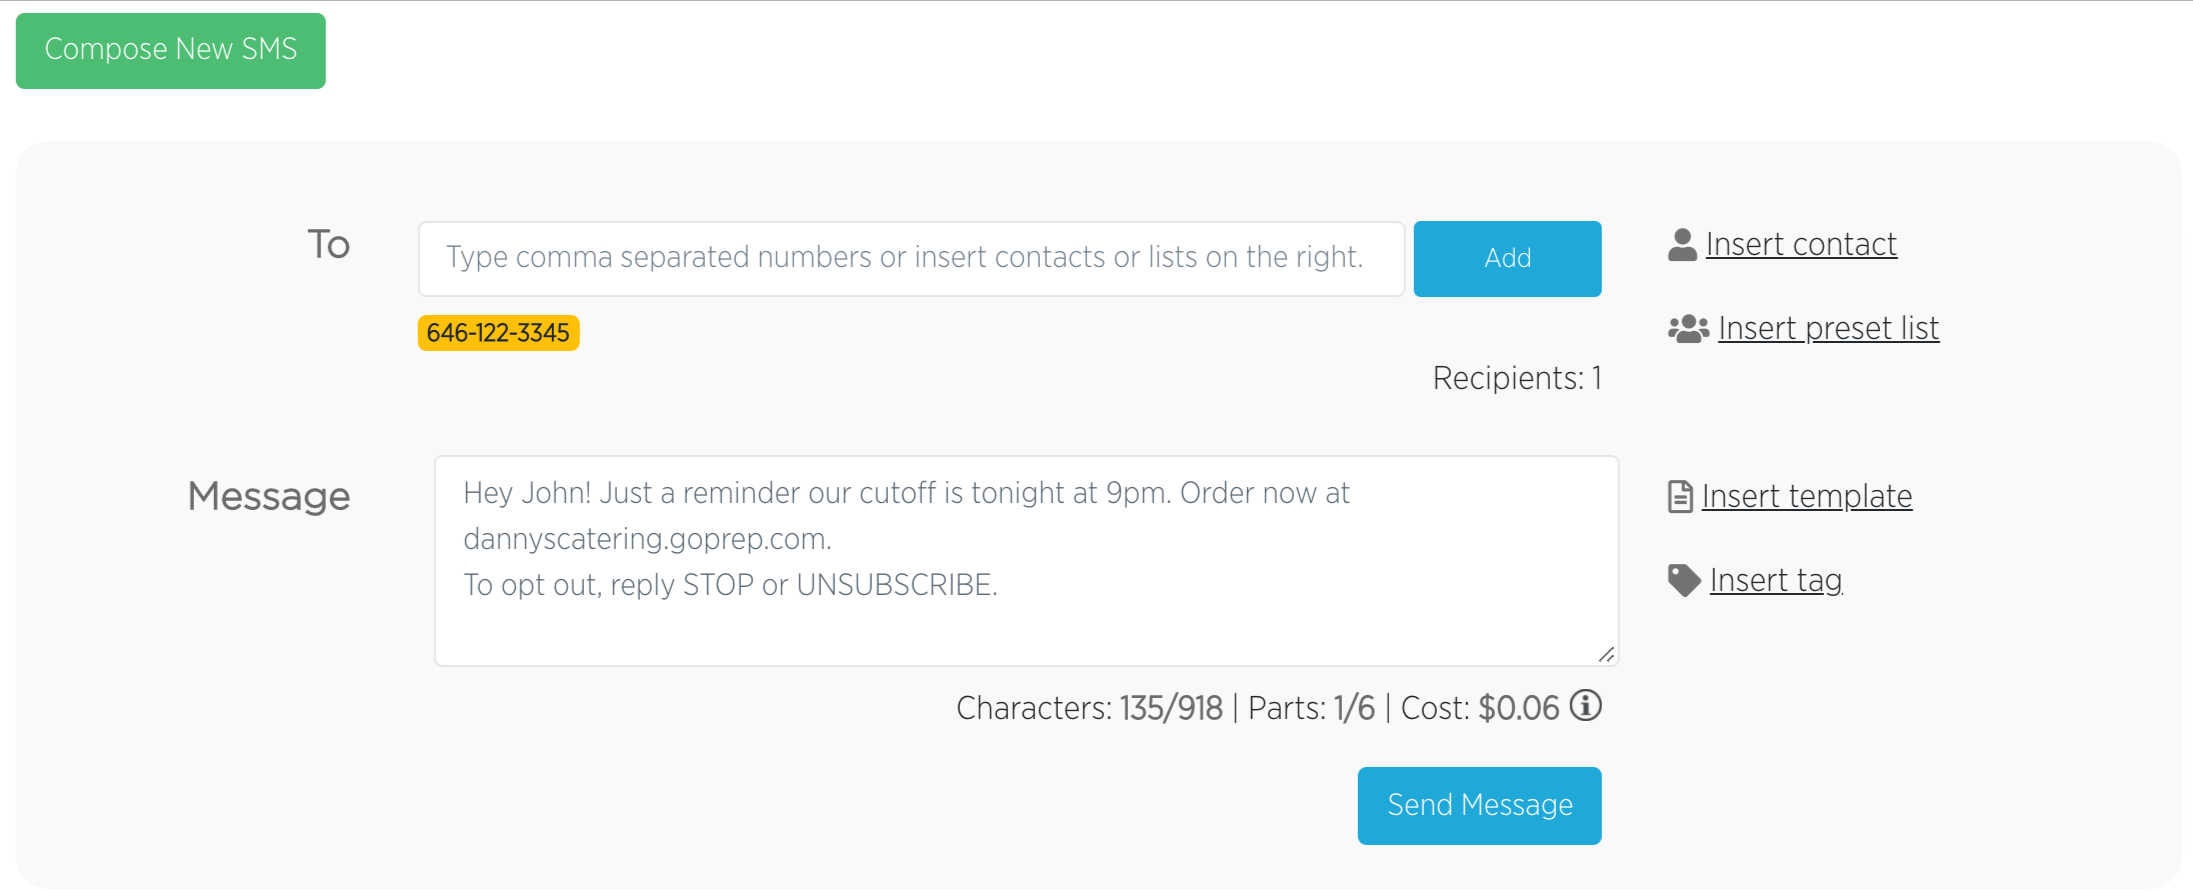Select the 646-122-3345 recipient chip

pyautogui.click(x=498, y=333)
